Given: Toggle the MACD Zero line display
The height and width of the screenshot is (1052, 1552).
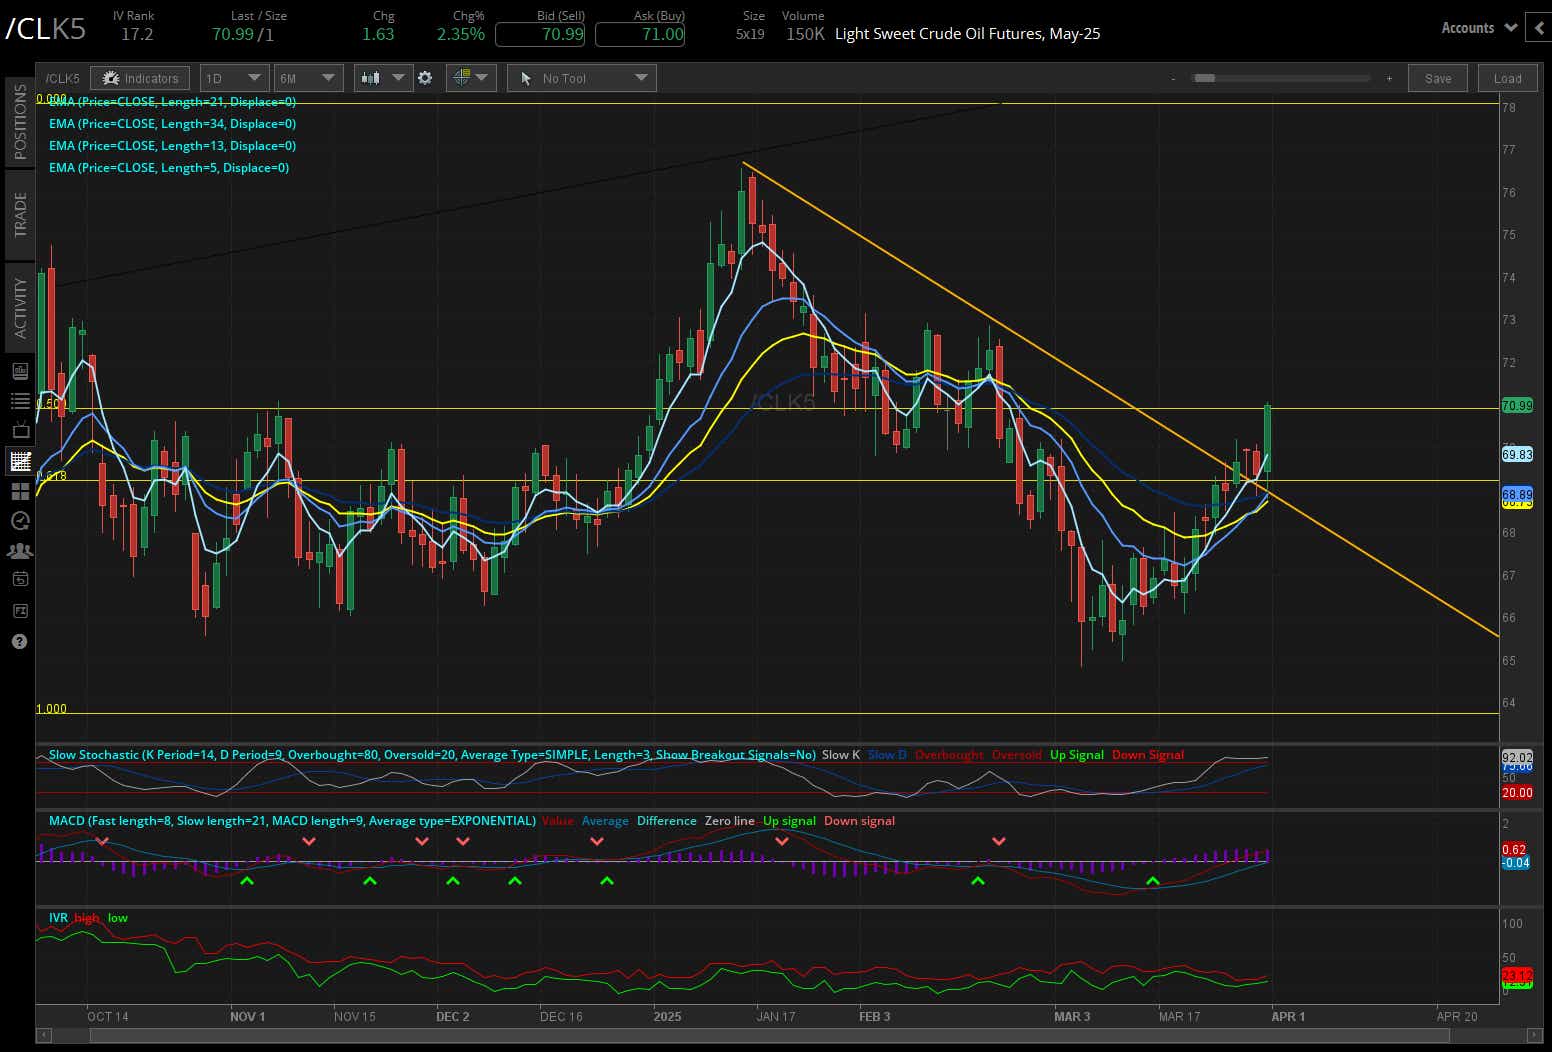Looking at the screenshot, I should [729, 820].
